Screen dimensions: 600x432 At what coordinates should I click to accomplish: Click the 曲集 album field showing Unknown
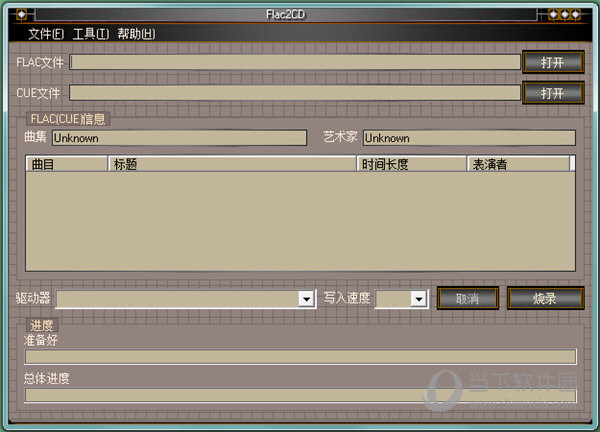click(x=179, y=138)
